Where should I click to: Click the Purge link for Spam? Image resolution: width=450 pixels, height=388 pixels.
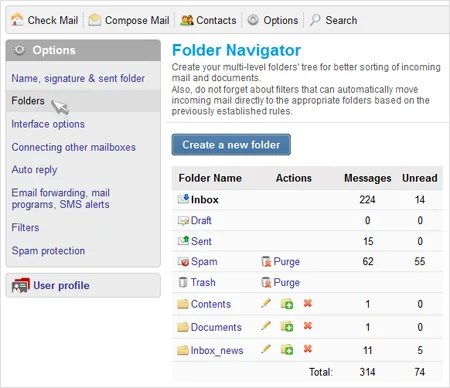286,262
